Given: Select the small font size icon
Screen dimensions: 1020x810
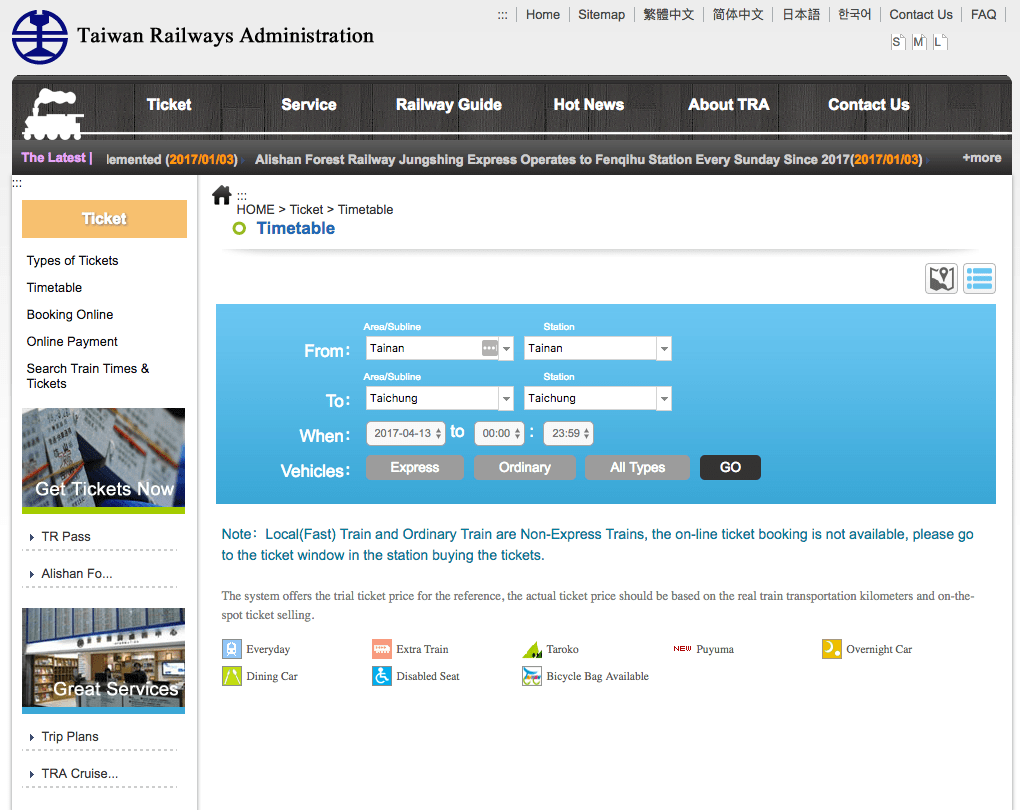Looking at the screenshot, I should click(x=898, y=42).
